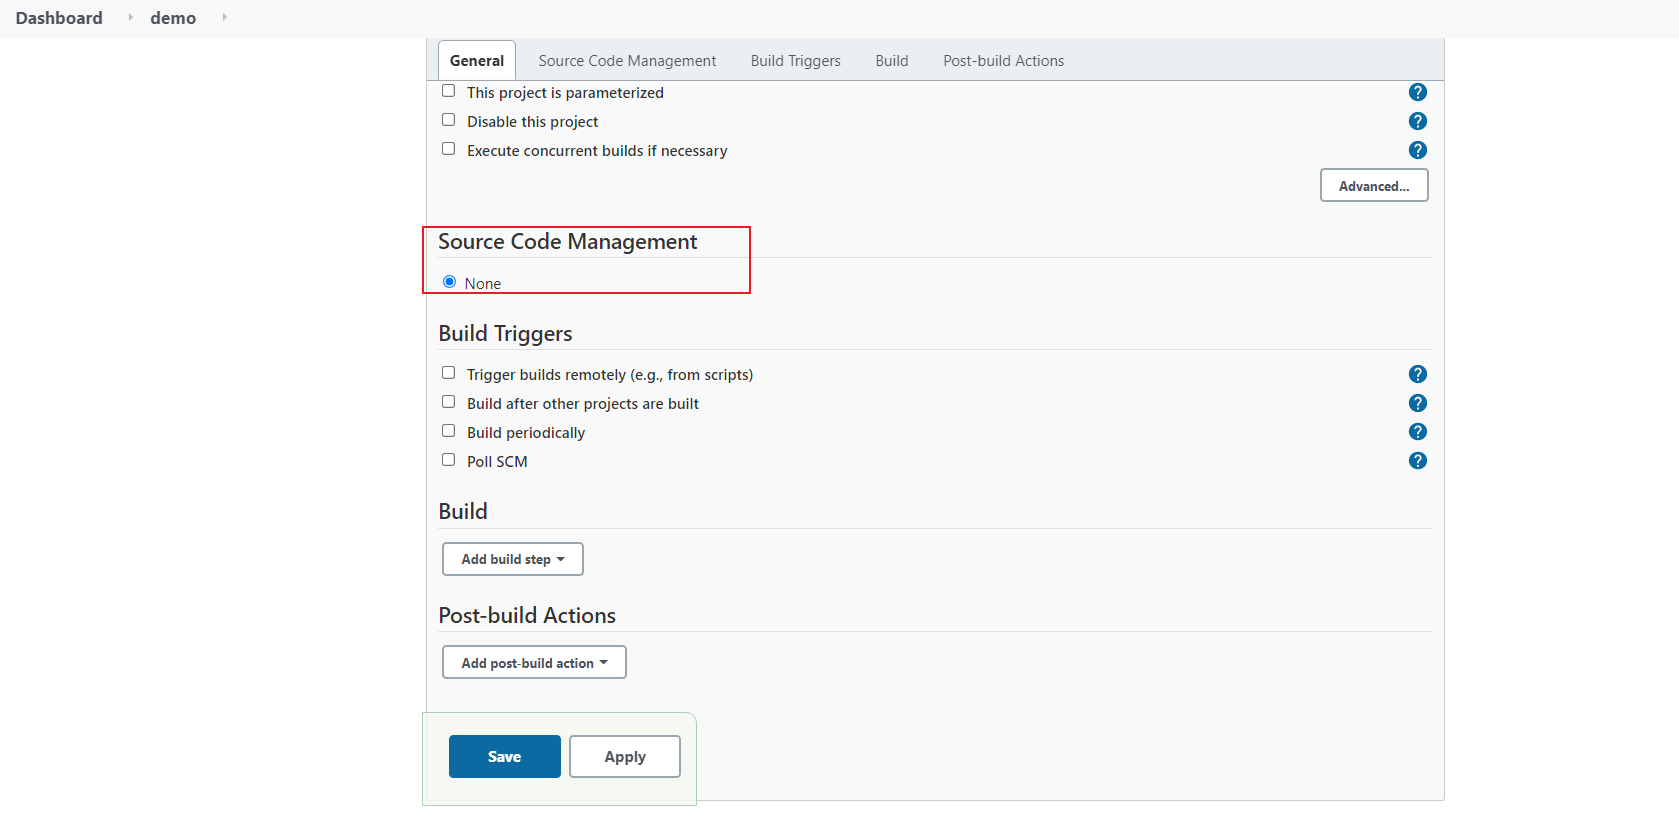Show help for 'Execute concurrent builds if necessary'
Image resolution: width=1679 pixels, height=815 pixels.
click(1417, 150)
